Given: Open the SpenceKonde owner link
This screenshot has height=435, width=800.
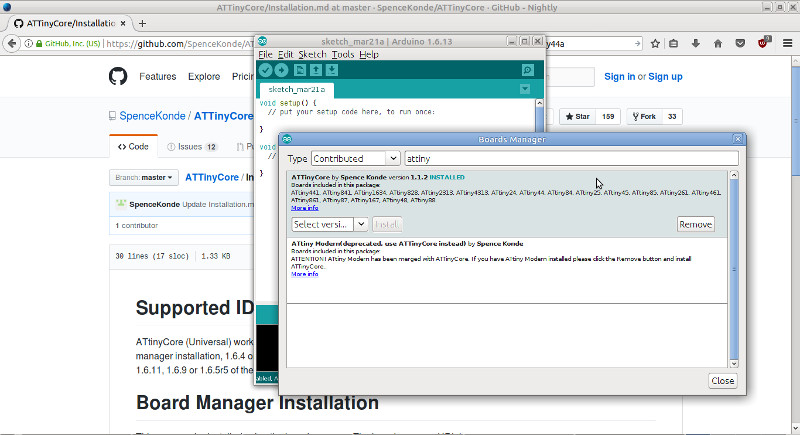Looking at the screenshot, I should [x=152, y=116].
